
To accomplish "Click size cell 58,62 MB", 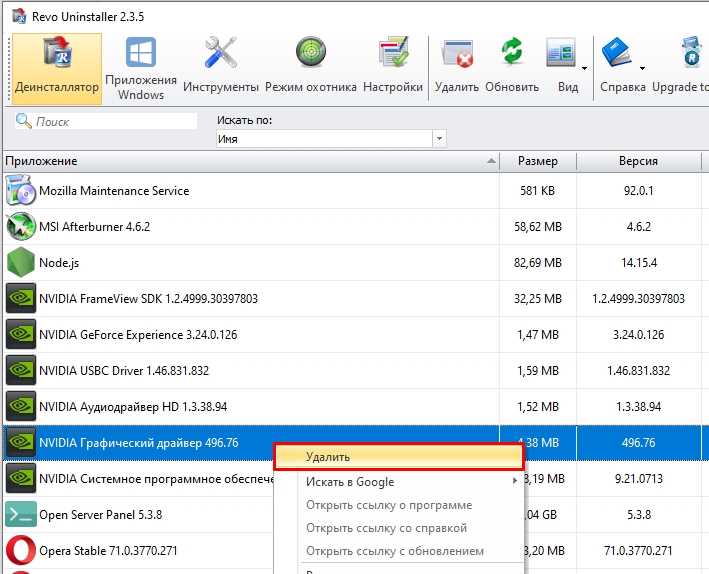I will coord(538,226).
